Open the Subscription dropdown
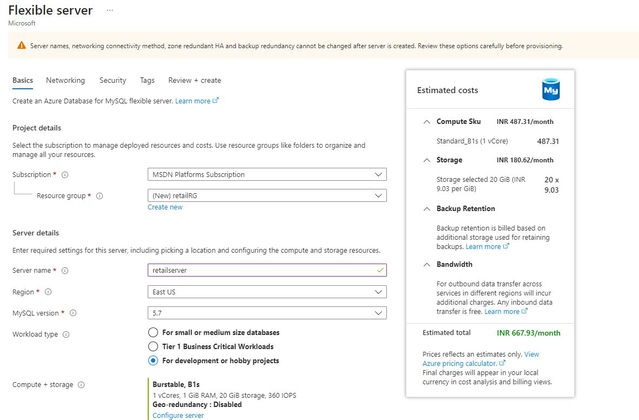Image resolution: width=639 pixels, height=420 pixels. point(266,174)
